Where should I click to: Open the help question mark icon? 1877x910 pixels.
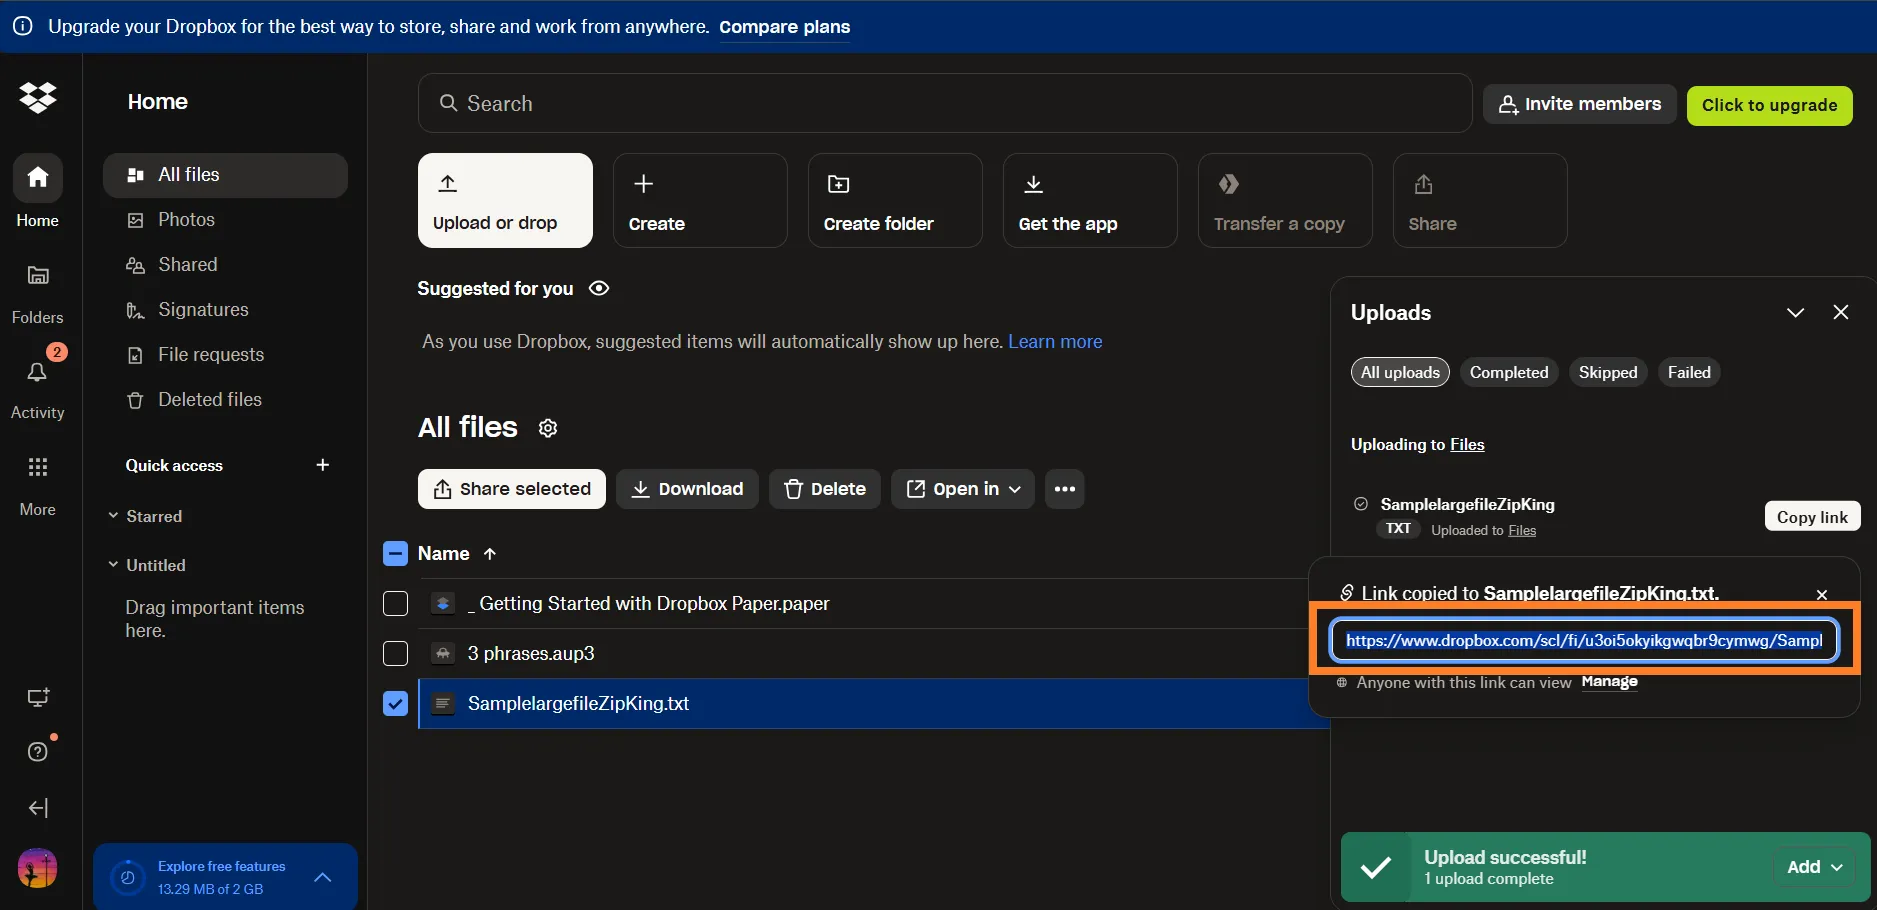click(38, 752)
